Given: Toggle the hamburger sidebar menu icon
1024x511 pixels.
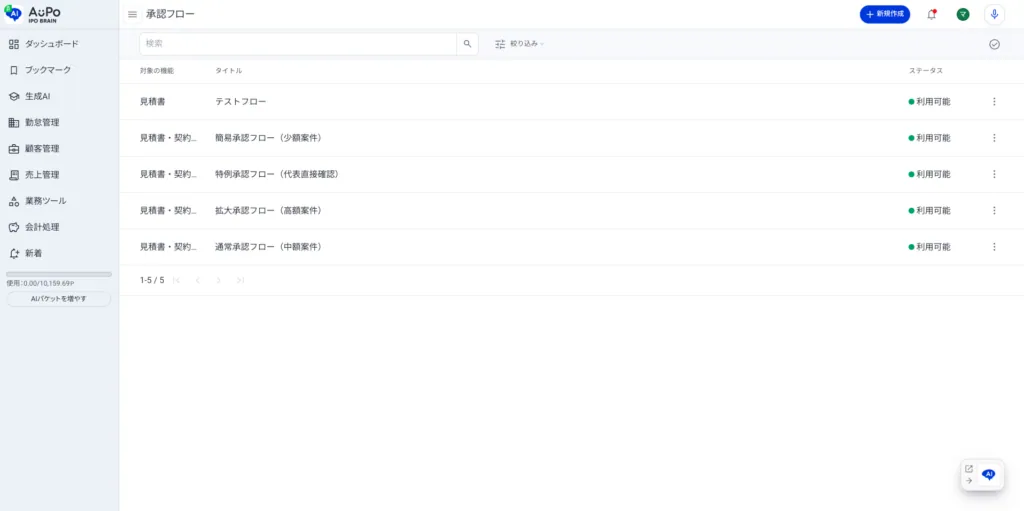Looking at the screenshot, I should tap(133, 14).
